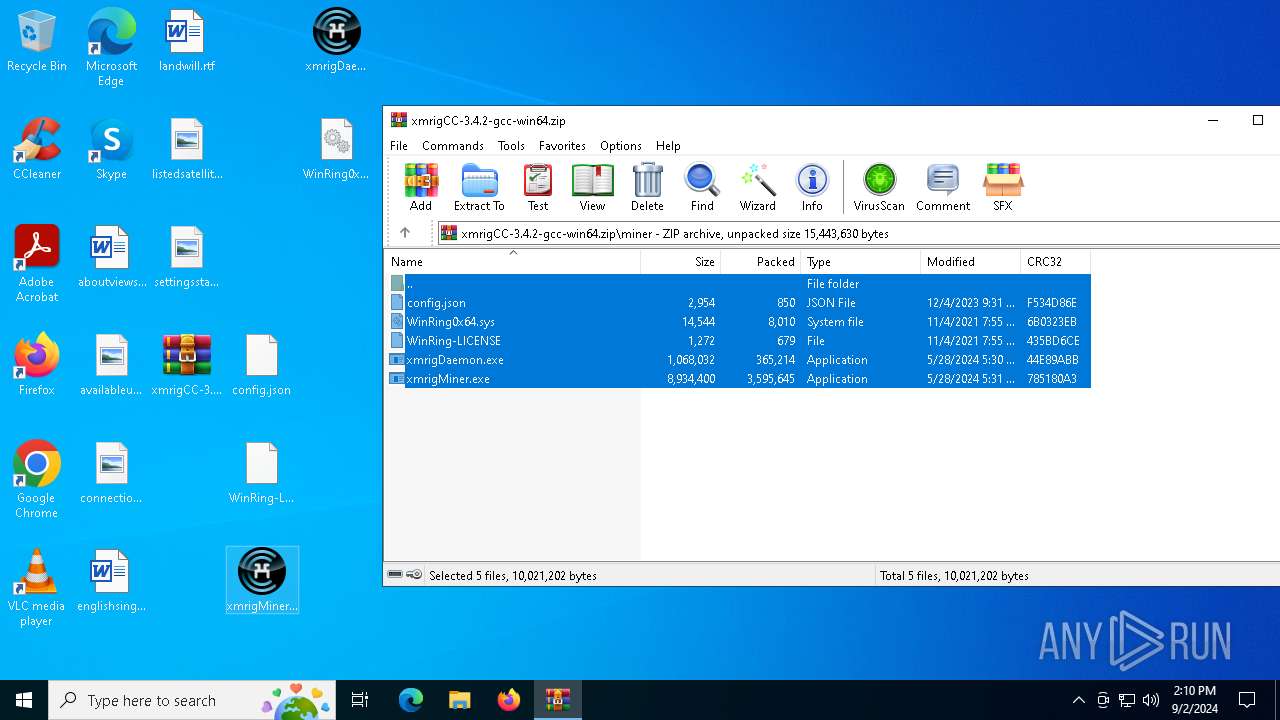
Task: Open File Explorer from taskbar
Action: 460,700
